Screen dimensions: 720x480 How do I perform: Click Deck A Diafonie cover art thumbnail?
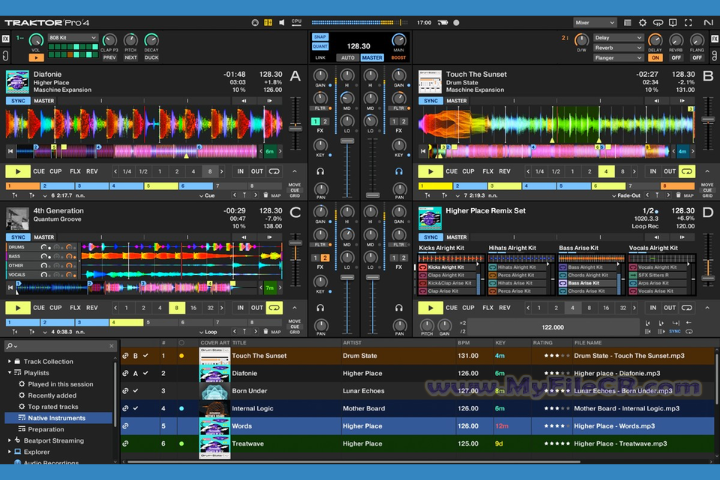[17, 82]
